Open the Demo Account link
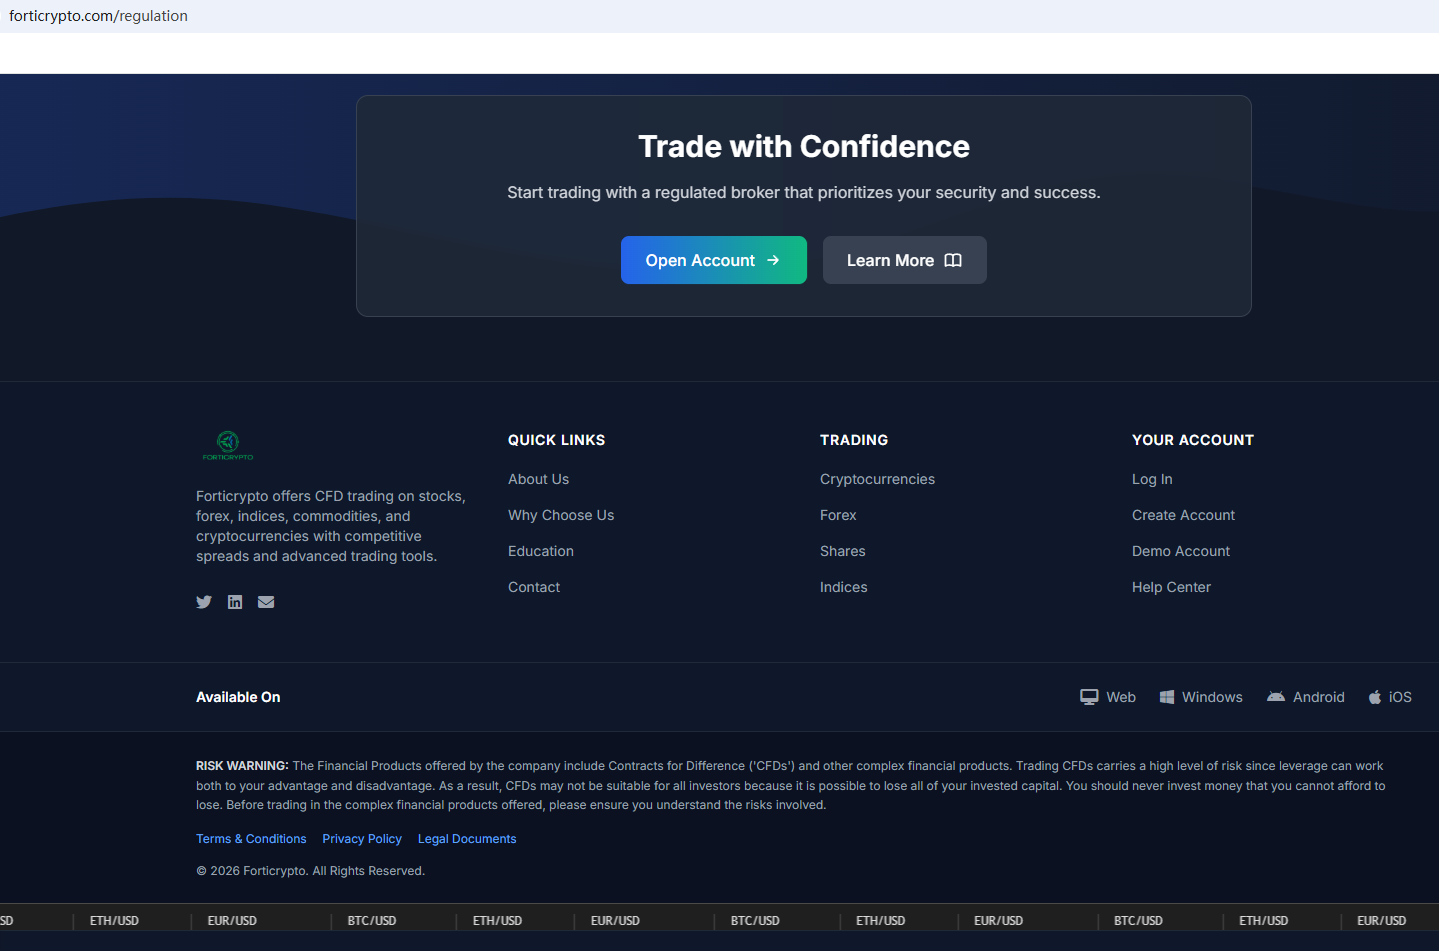Viewport: 1439px width, 951px height. [x=1181, y=551]
